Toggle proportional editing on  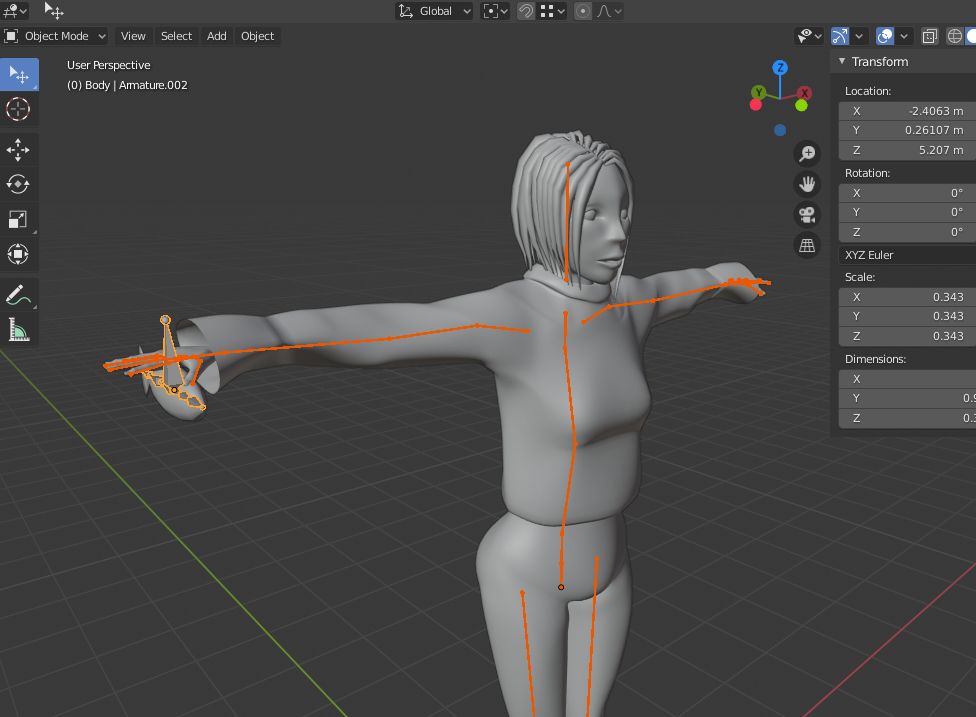point(582,11)
